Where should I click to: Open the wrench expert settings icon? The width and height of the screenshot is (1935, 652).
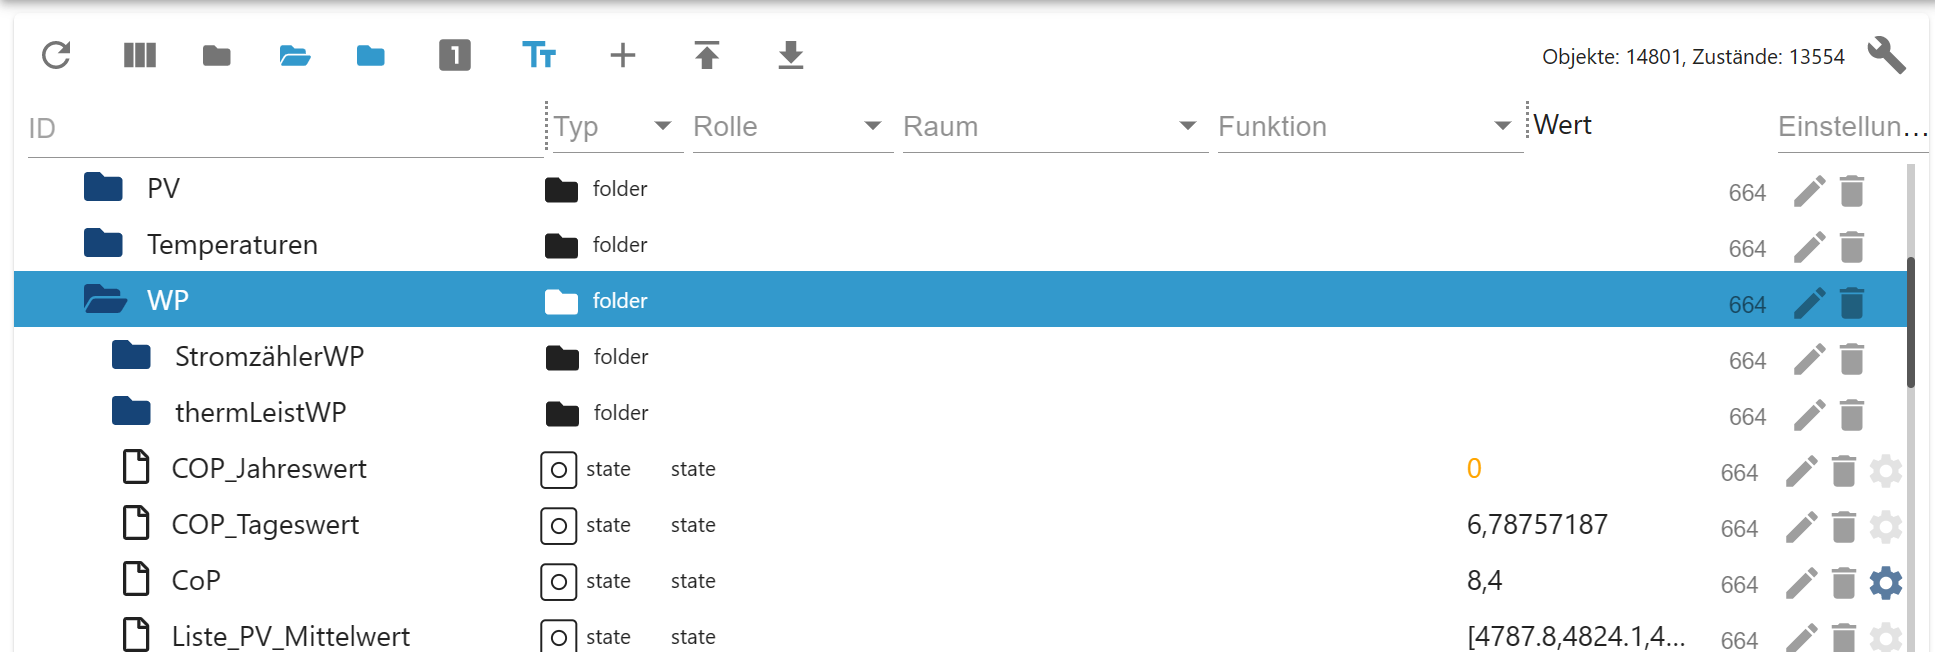1886,55
